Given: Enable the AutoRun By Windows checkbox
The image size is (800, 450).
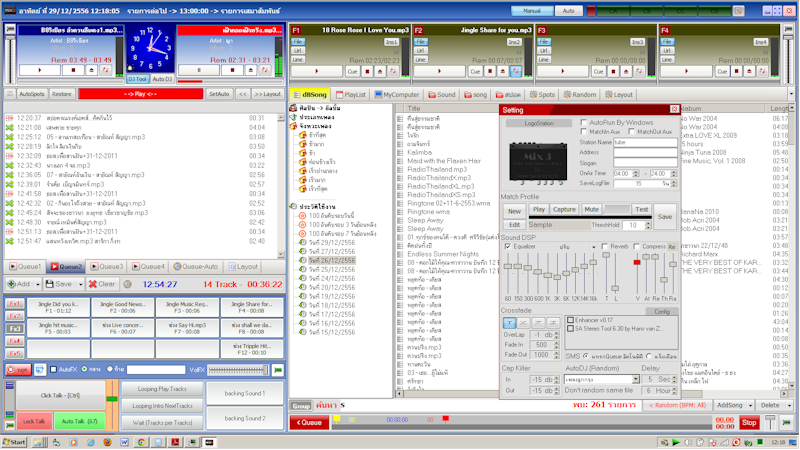Looking at the screenshot, I should click(583, 122).
